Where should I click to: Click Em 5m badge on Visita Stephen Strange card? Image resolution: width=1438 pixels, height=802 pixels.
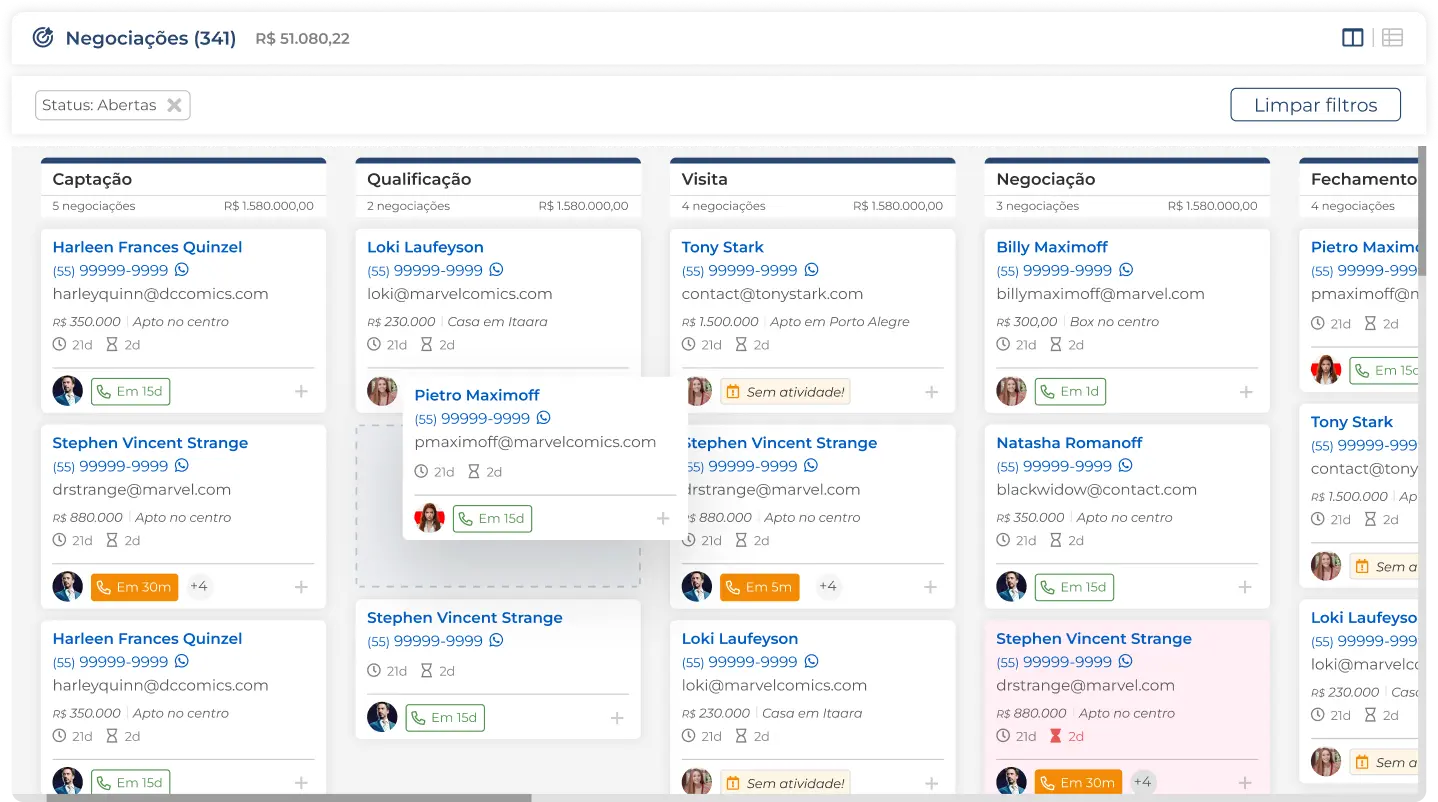pos(760,587)
